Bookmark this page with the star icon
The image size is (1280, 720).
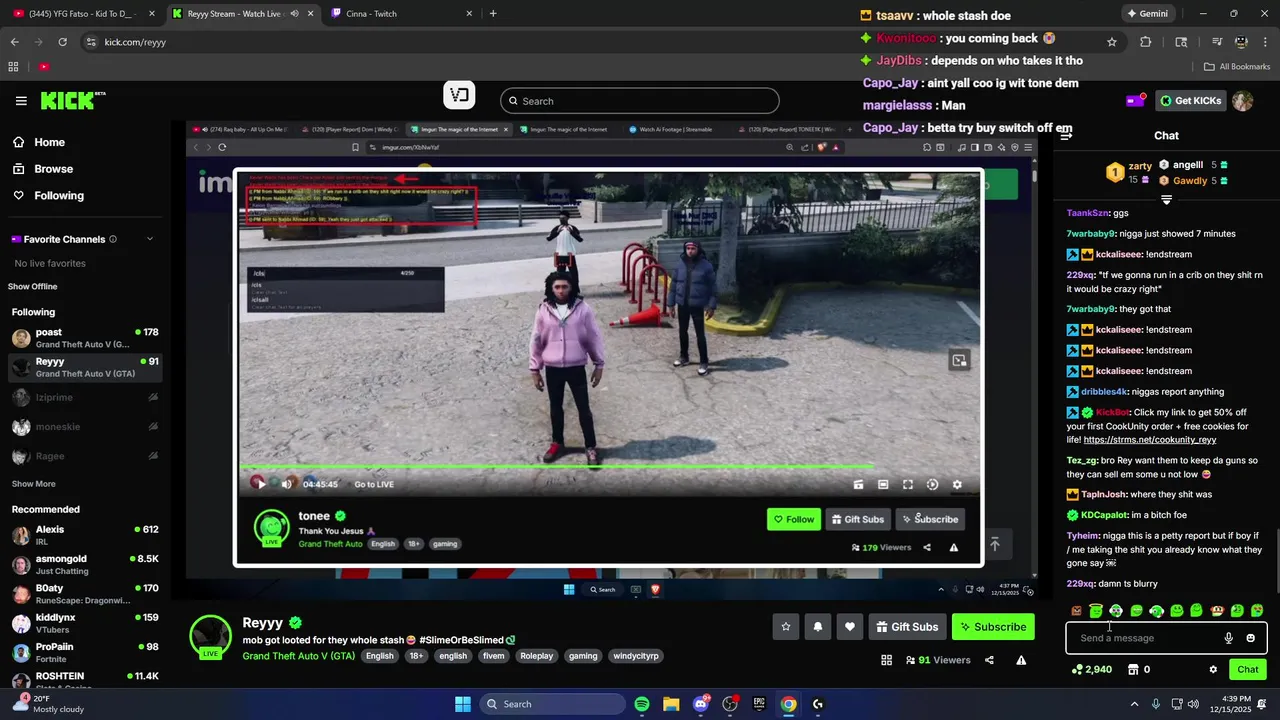point(1112,42)
